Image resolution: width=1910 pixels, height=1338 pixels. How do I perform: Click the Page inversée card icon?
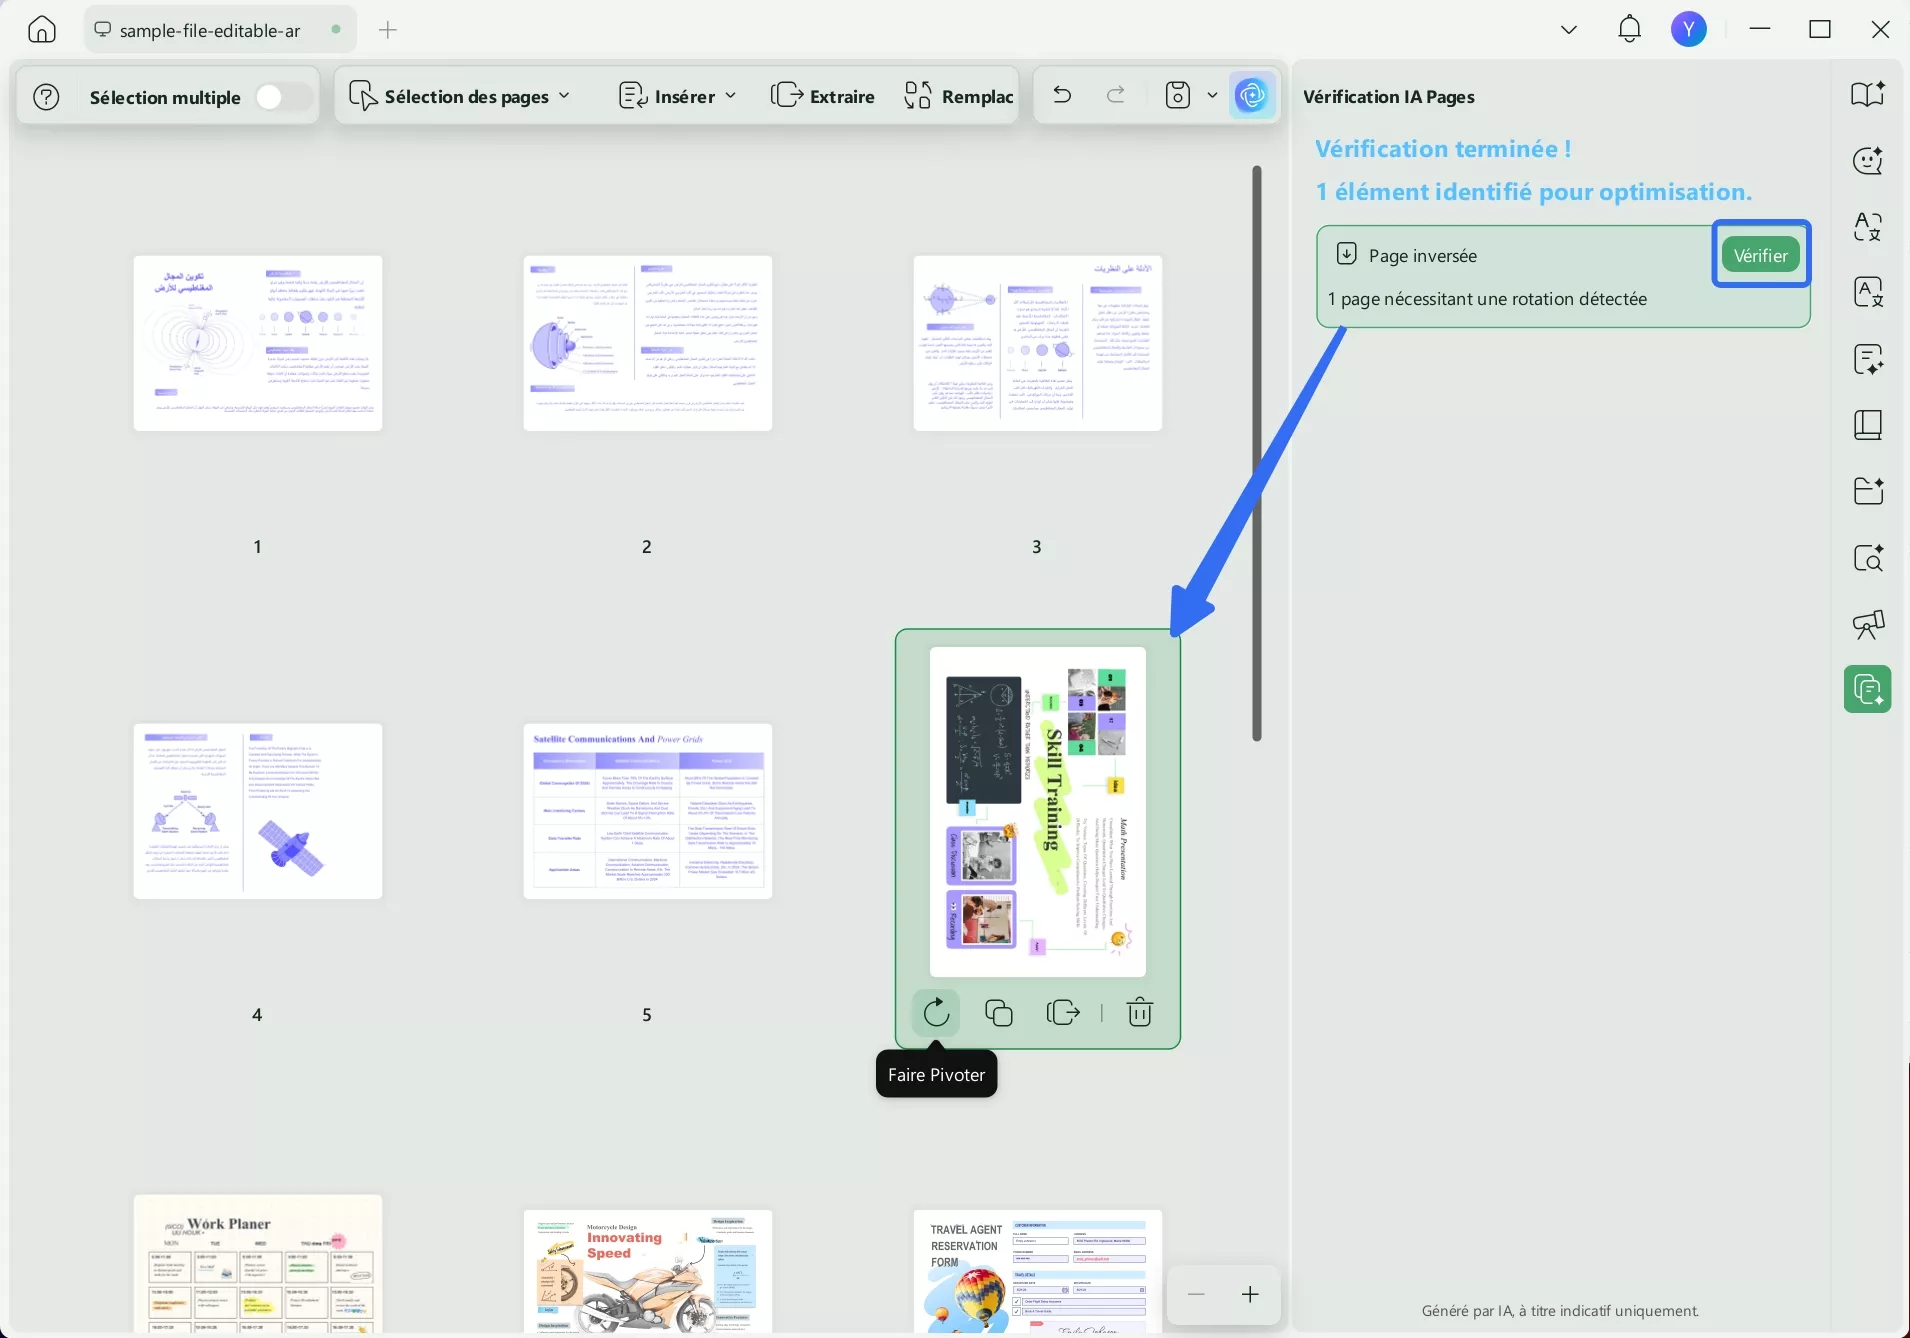point(1347,254)
